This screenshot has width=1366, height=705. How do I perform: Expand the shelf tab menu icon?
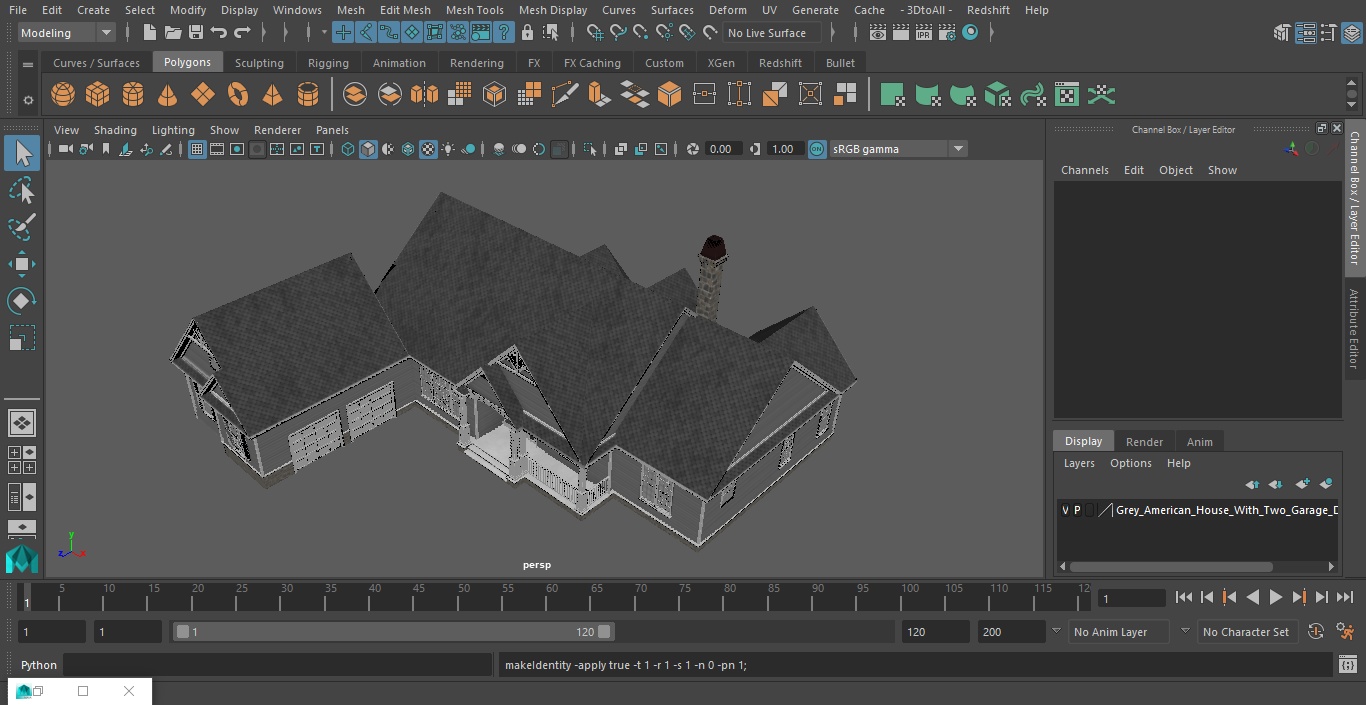pos(28,64)
